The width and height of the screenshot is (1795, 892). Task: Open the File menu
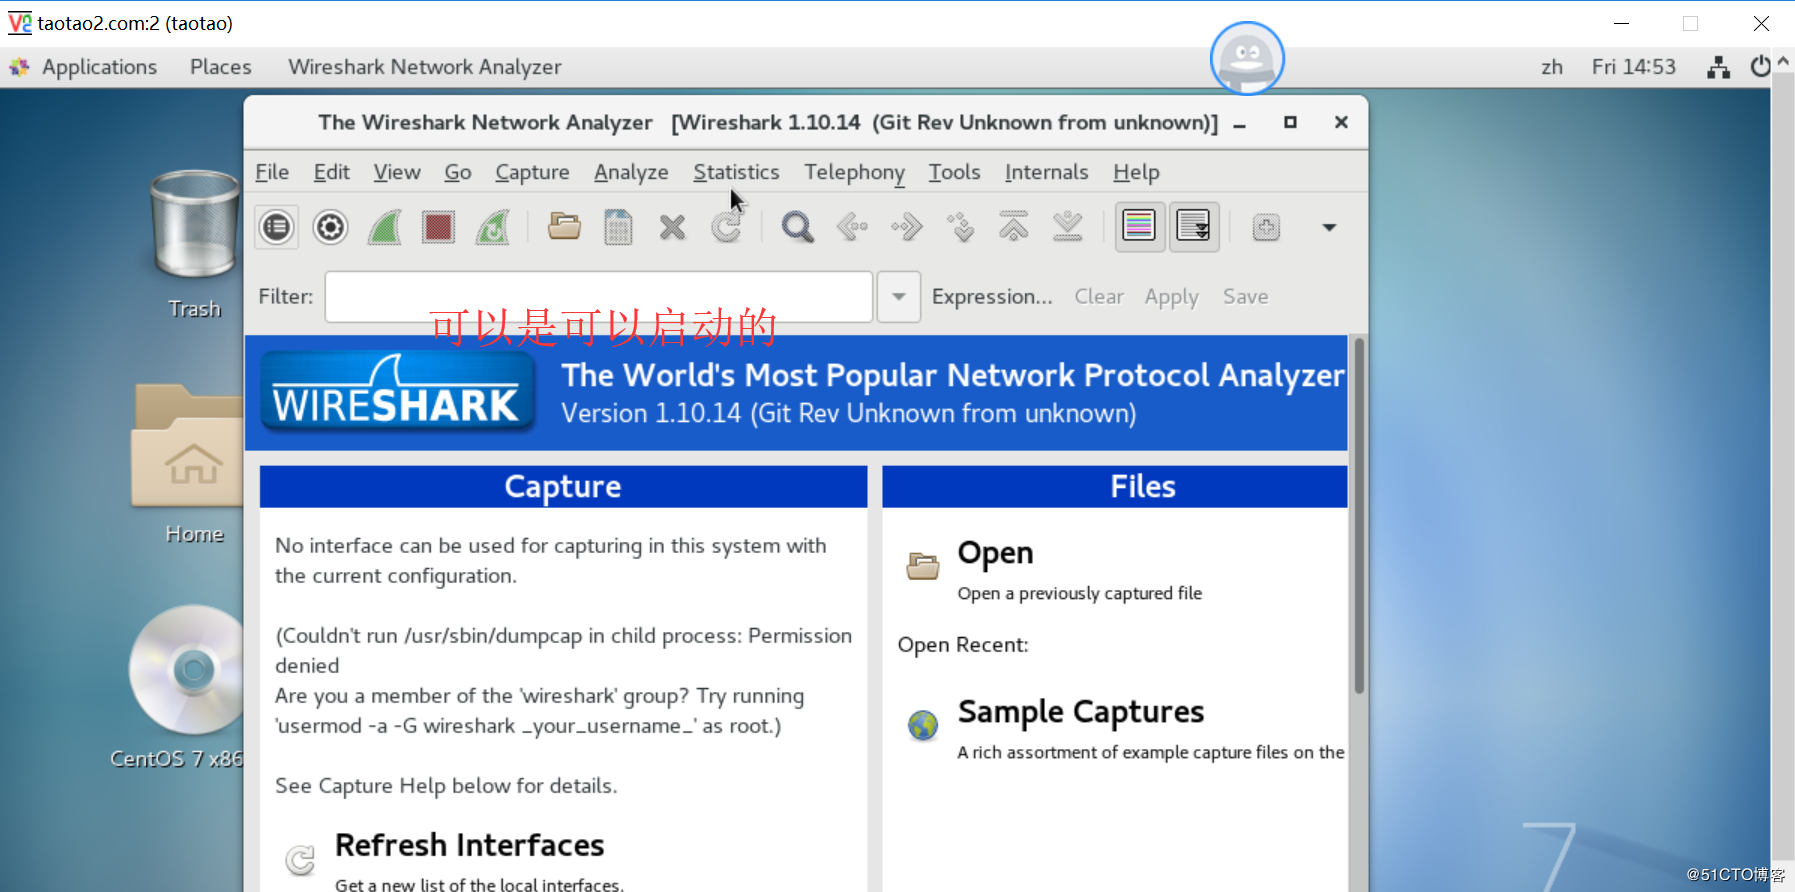tap(272, 172)
